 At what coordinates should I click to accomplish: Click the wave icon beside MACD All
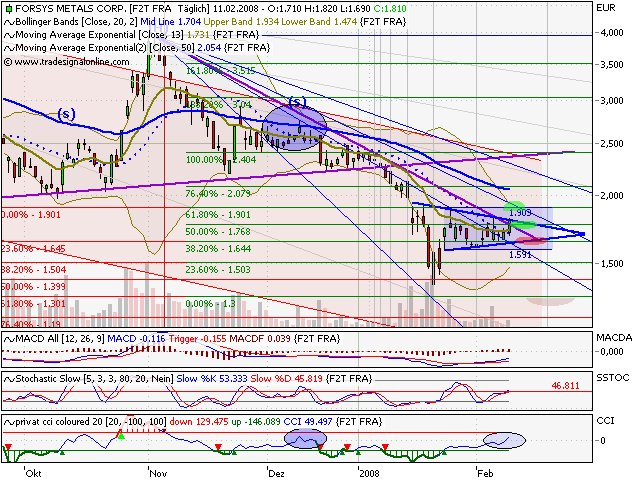9,339
